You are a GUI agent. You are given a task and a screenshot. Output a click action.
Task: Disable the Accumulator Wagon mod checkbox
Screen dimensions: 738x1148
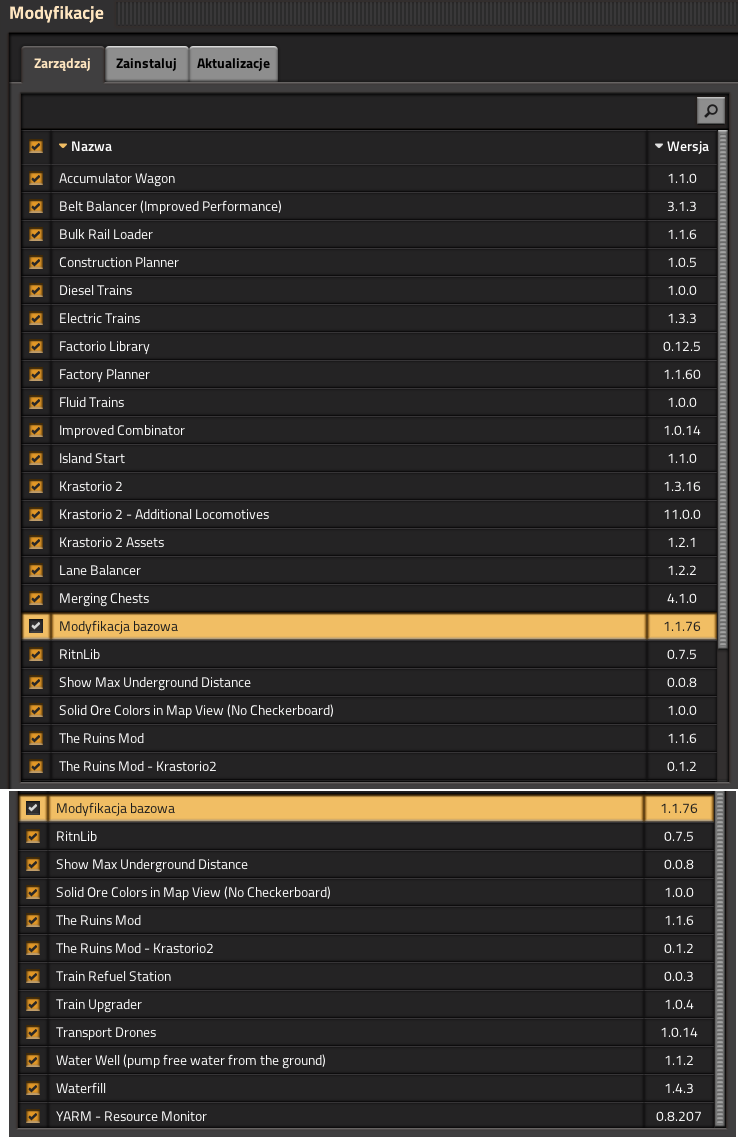pos(36,178)
